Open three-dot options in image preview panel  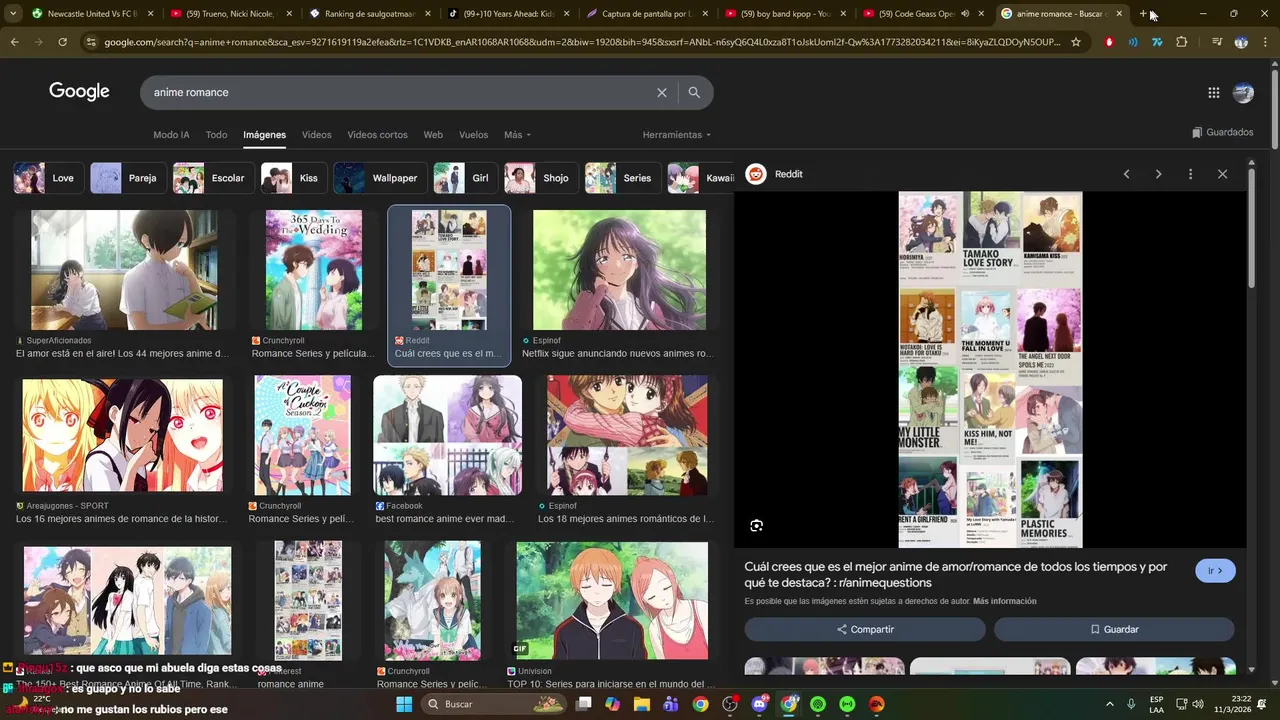click(x=1190, y=174)
